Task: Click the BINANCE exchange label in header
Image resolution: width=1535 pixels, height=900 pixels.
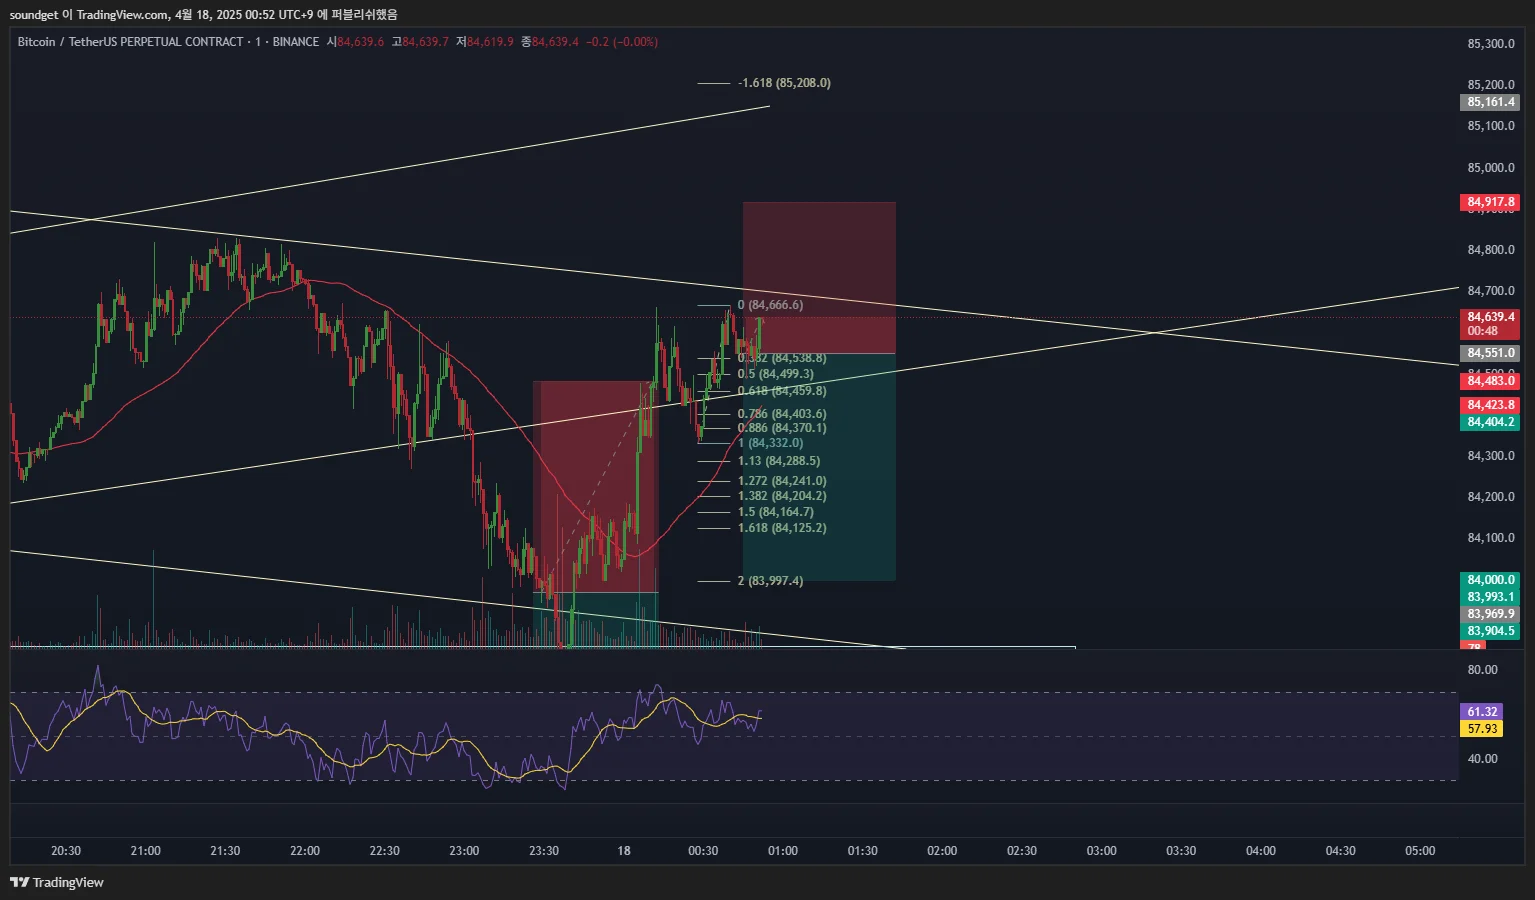Action: coord(296,42)
